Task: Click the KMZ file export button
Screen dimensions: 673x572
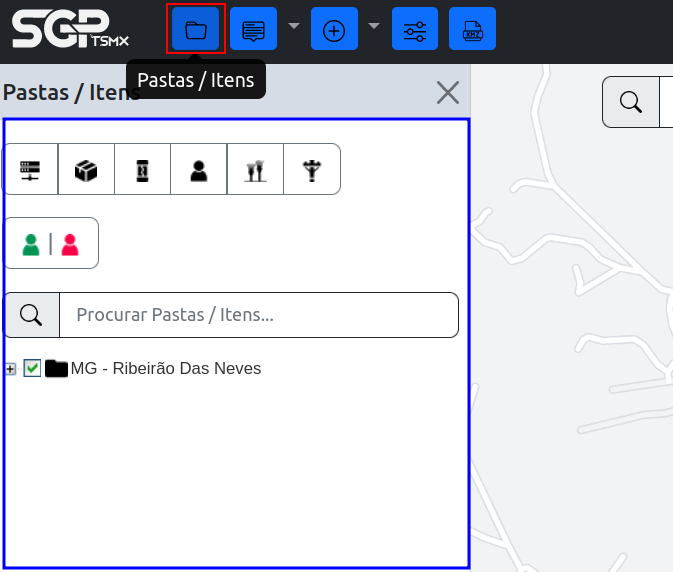Action: click(x=472, y=29)
